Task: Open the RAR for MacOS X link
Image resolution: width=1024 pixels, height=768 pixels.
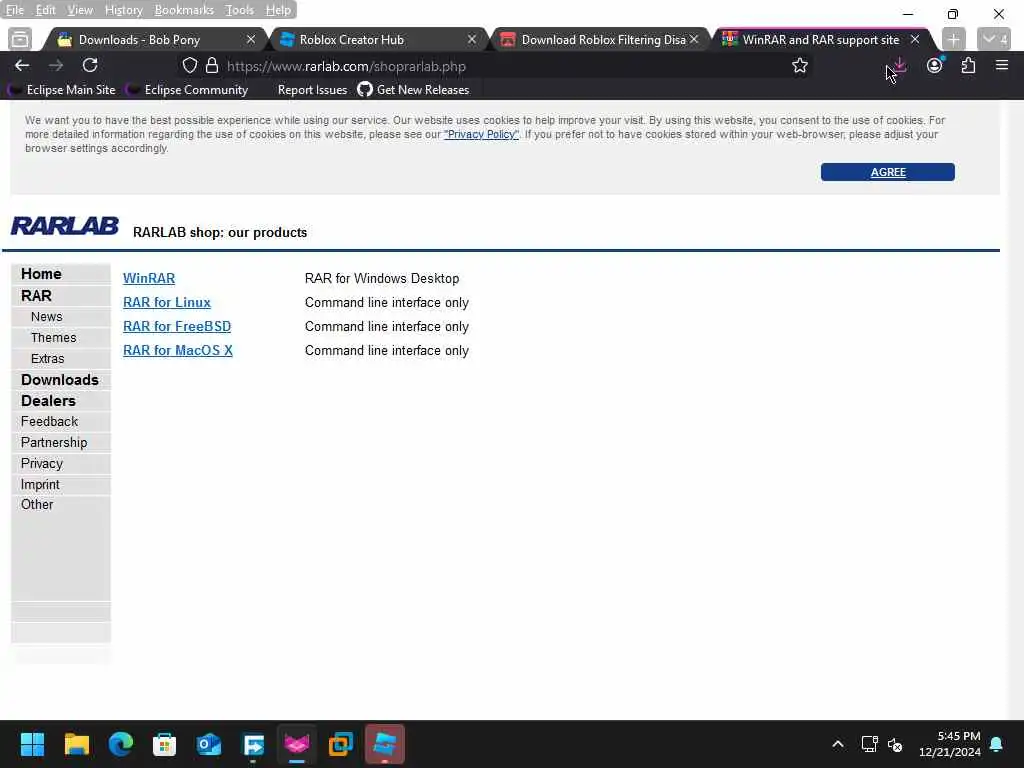Action: (178, 351)
